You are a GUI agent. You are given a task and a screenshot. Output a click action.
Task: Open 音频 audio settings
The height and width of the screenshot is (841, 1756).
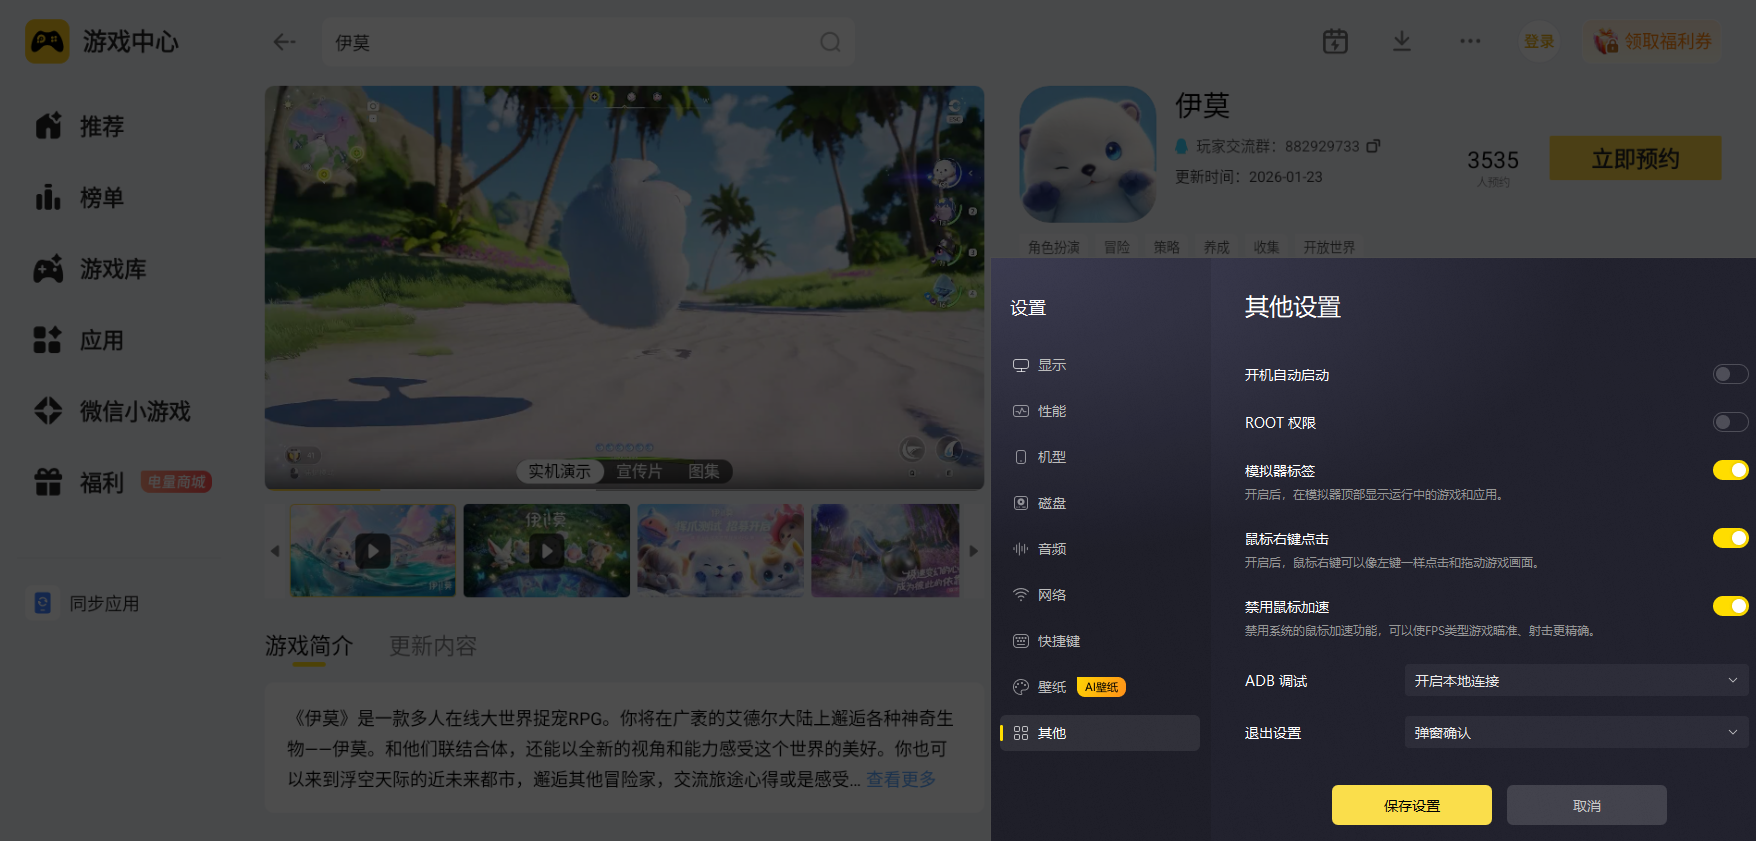1100,549
